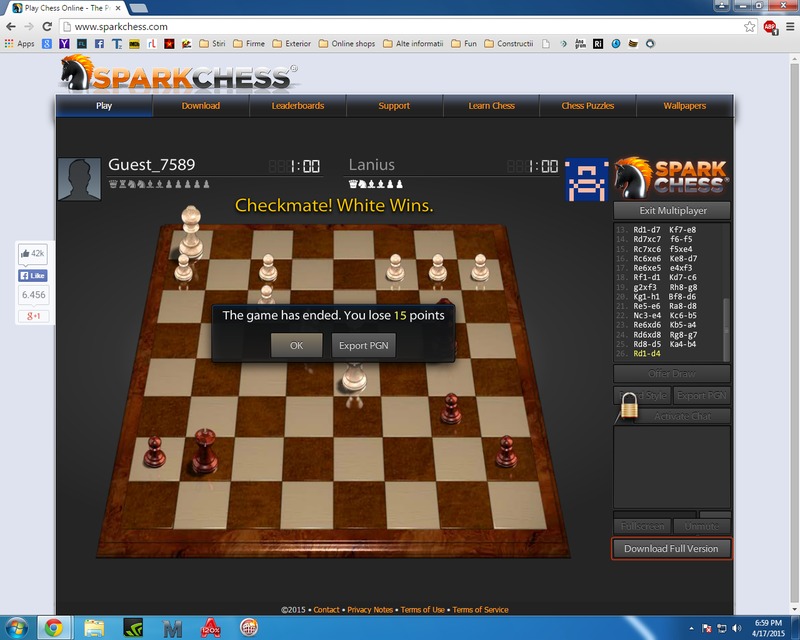Click the SparkChess logo above Exit Multiplayer
Image resolution: width=800 pixels, height=640 pixels.
click(x=671, y=178)
